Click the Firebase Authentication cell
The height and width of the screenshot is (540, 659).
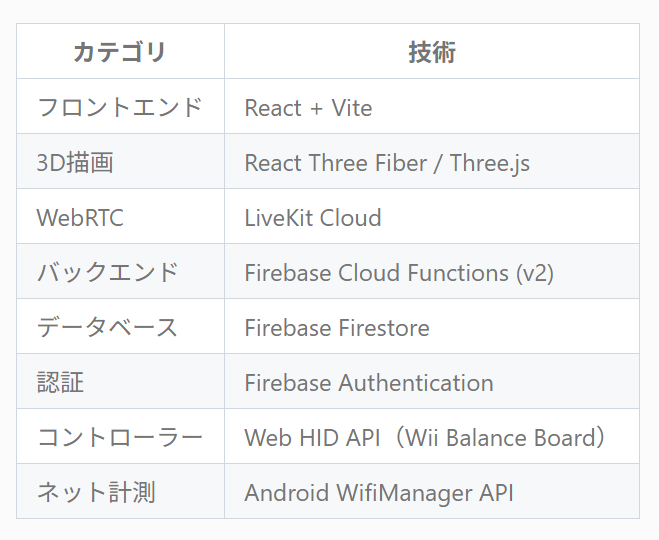[369, 383]
